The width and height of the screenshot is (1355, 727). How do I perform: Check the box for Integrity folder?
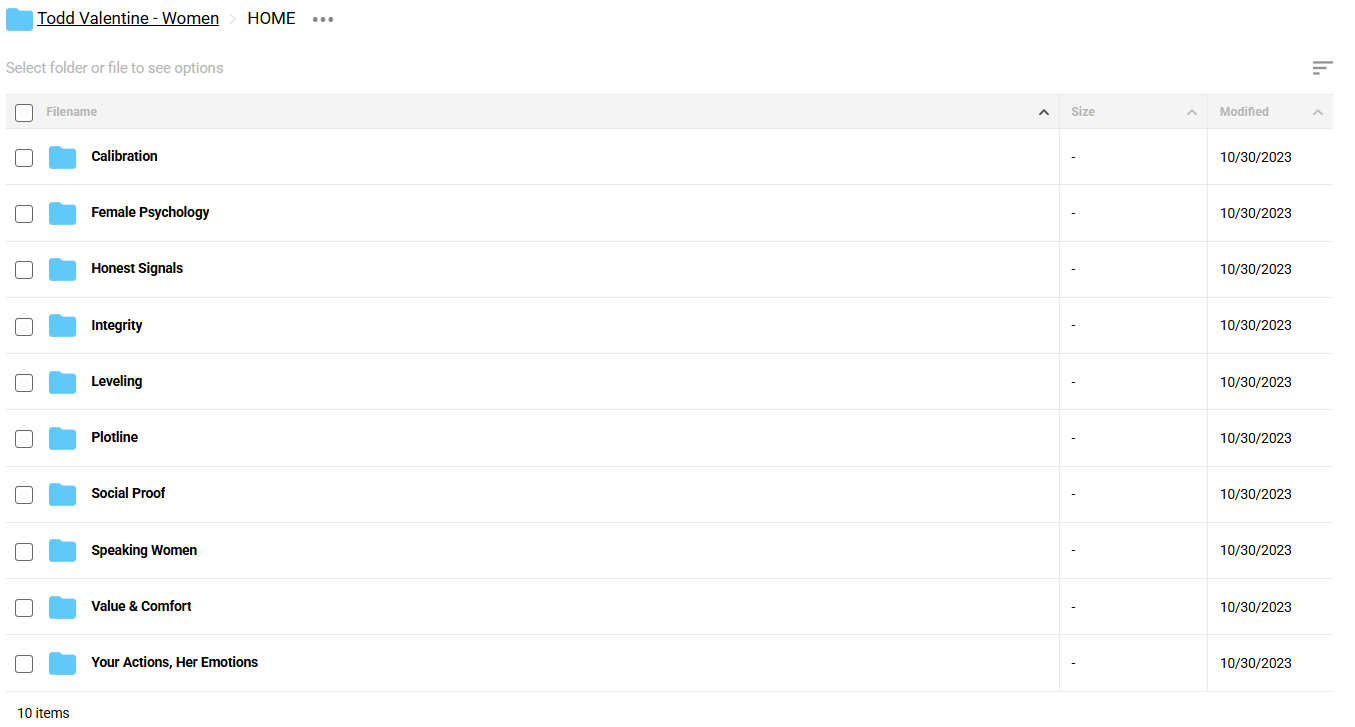(x=24, y=326)
